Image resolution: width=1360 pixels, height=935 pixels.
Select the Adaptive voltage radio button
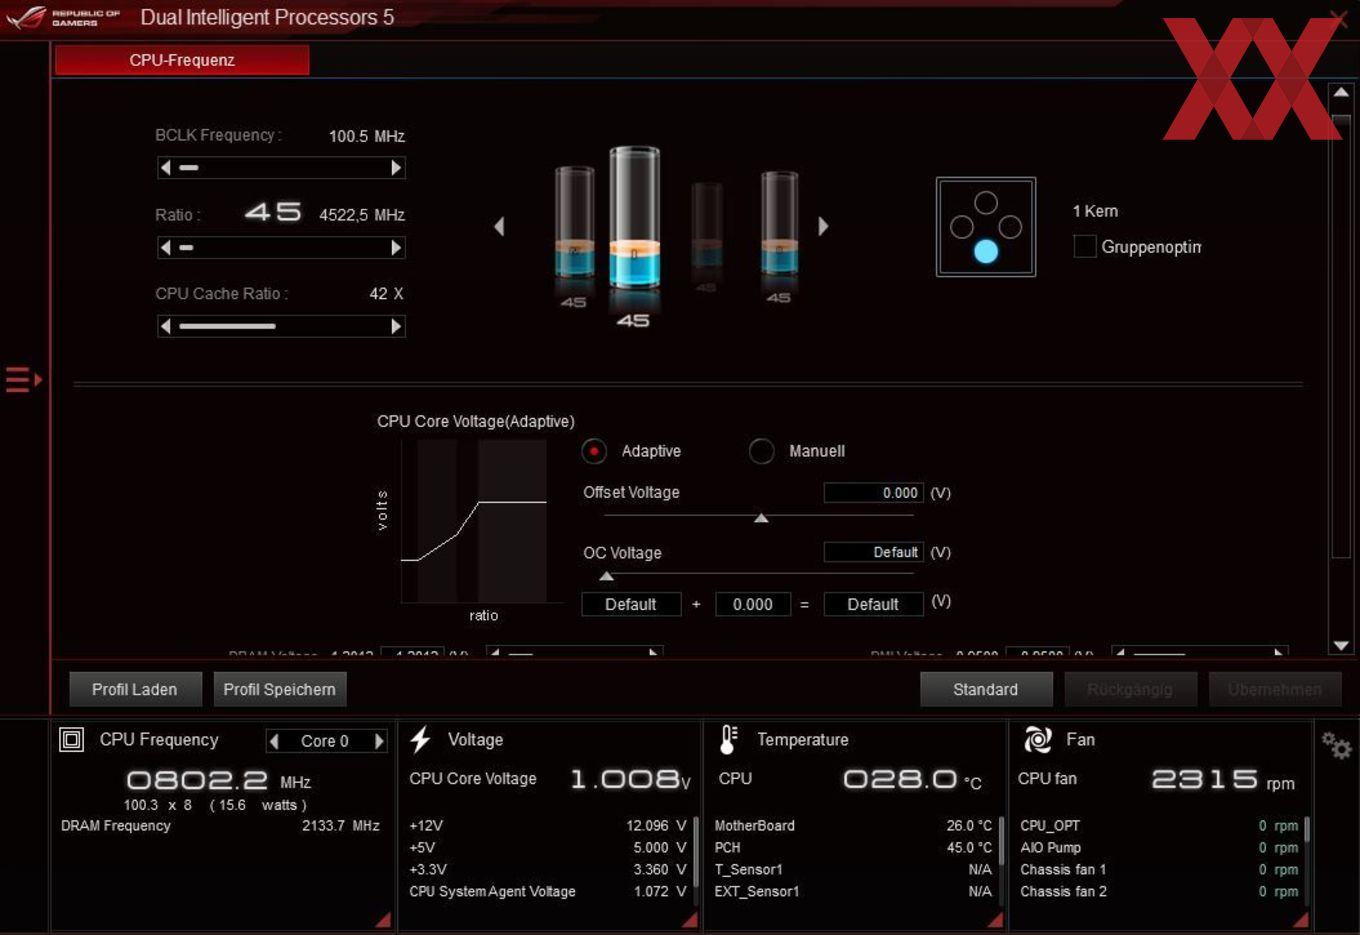[x=594, y=451]
